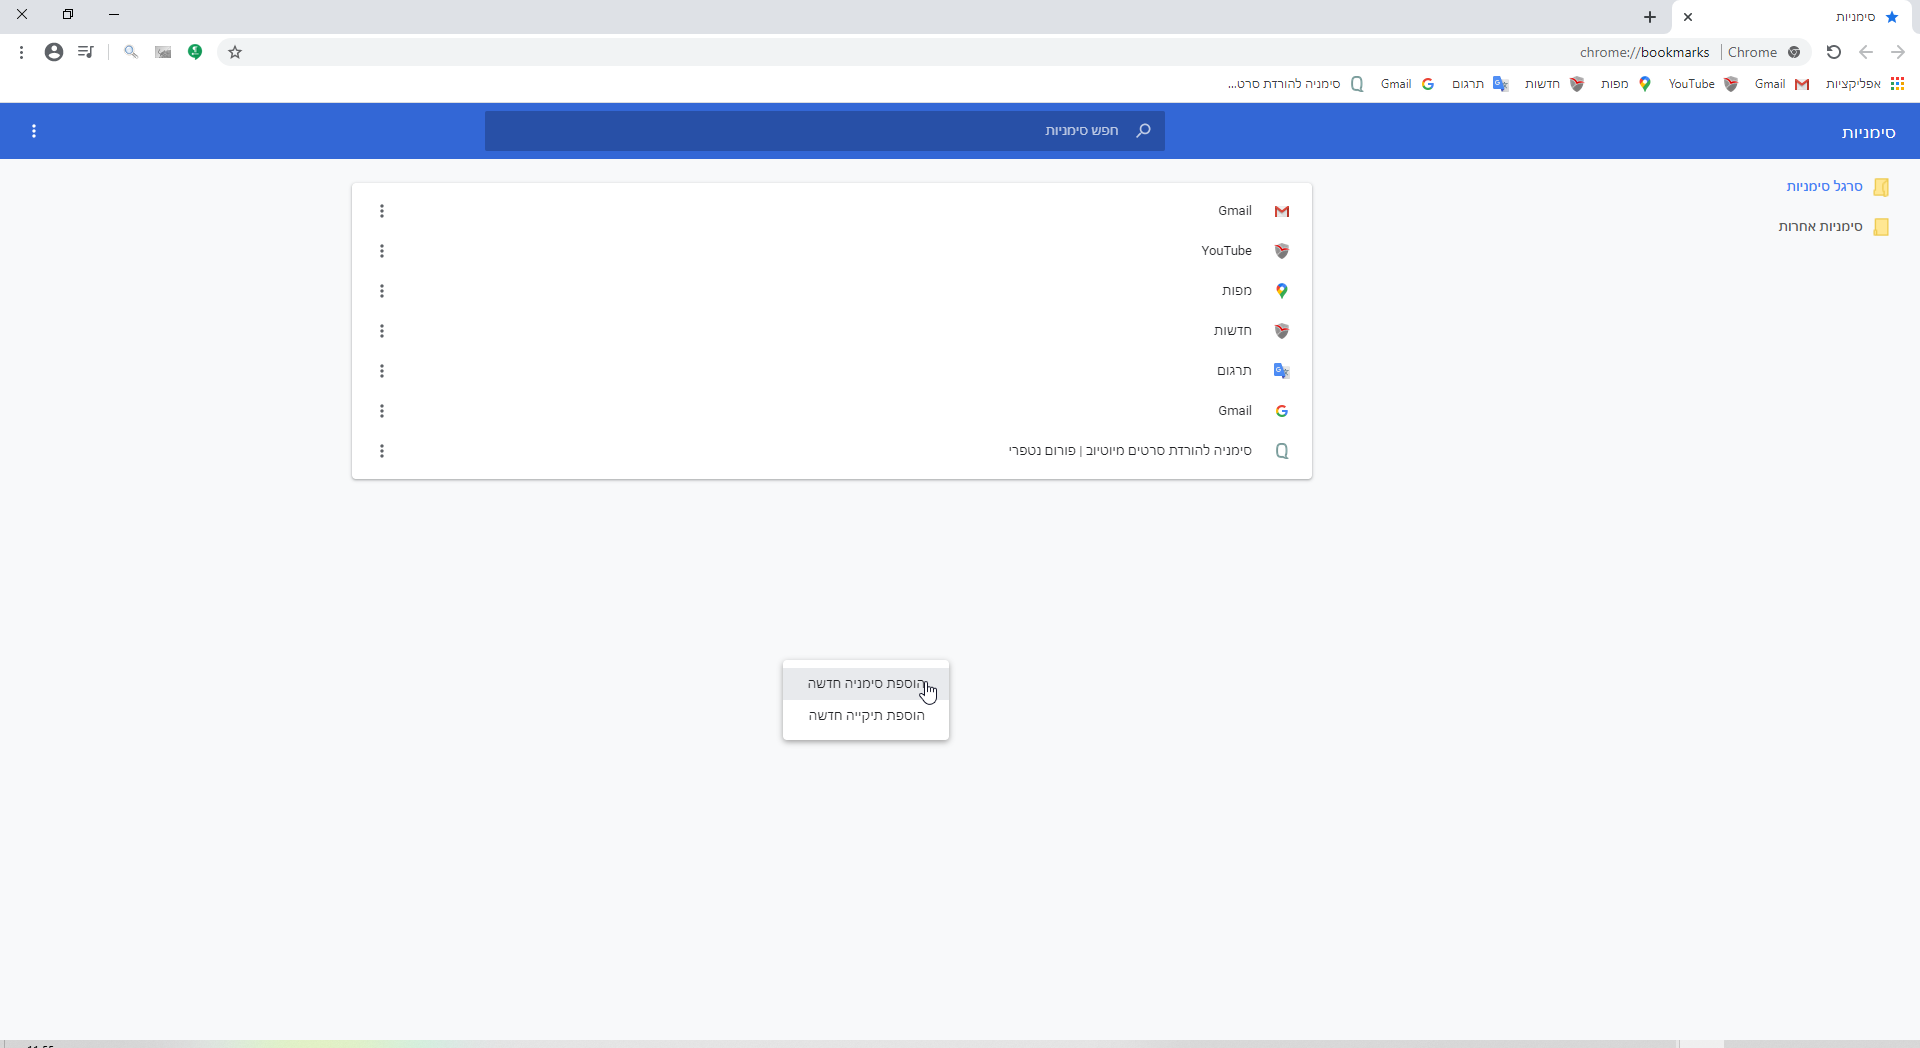Select the Gmail bookmark with the Google G icon in the list
1920x1048 pixels.
[832, 411]
